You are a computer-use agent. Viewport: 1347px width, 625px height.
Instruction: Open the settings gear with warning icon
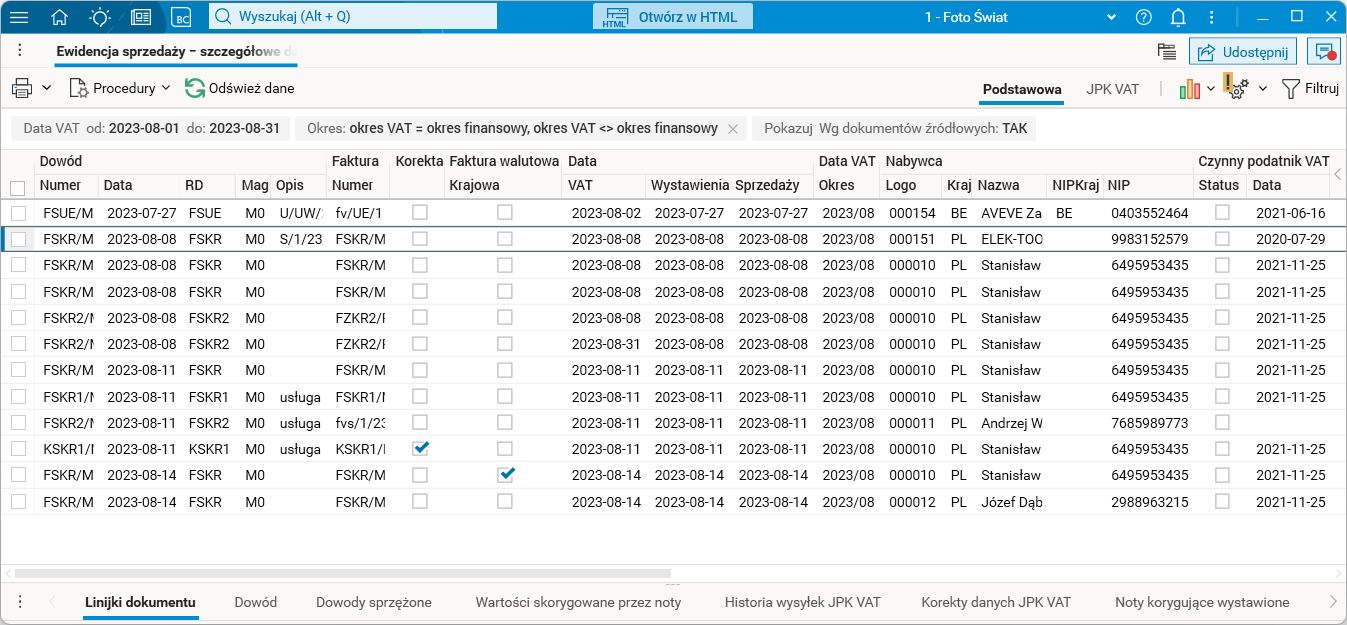tap(1236, 87)
